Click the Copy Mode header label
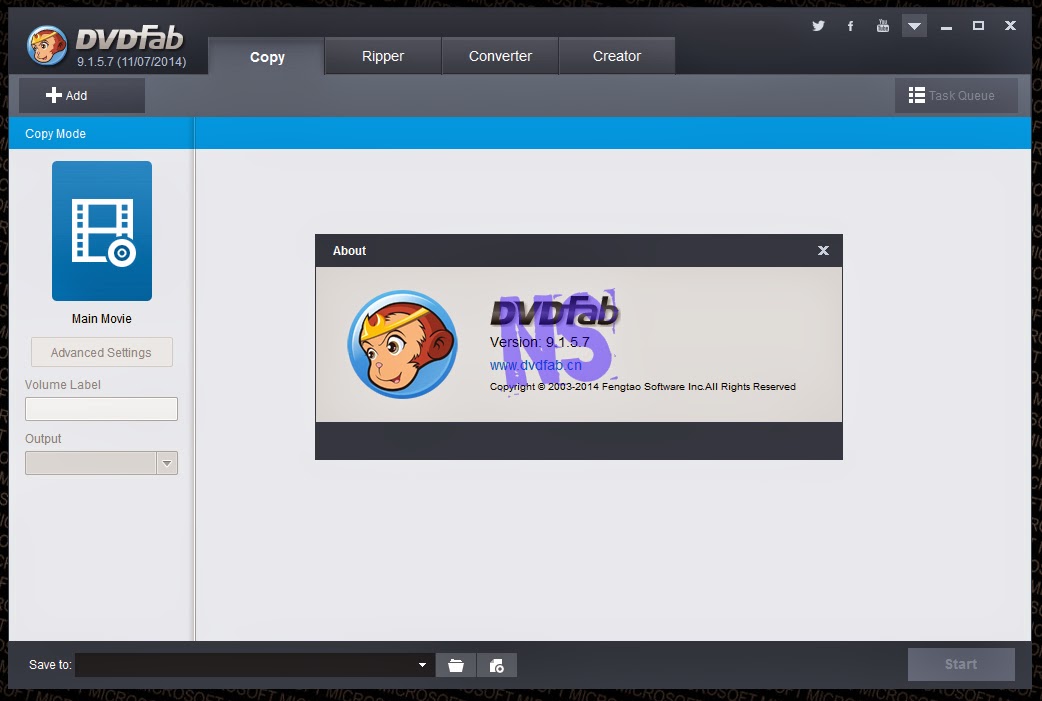Screen dimensions: 1042x701 [55, 134]
